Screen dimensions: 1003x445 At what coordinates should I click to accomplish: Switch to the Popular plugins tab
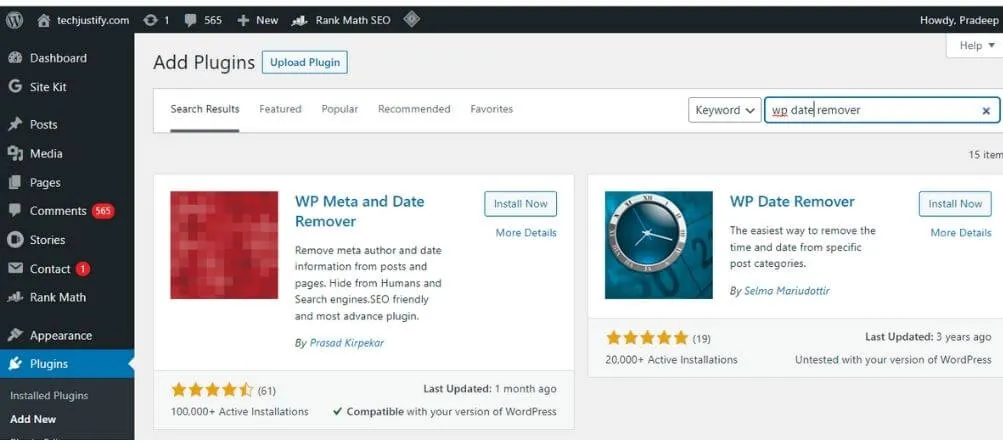[x=339, y=109]
